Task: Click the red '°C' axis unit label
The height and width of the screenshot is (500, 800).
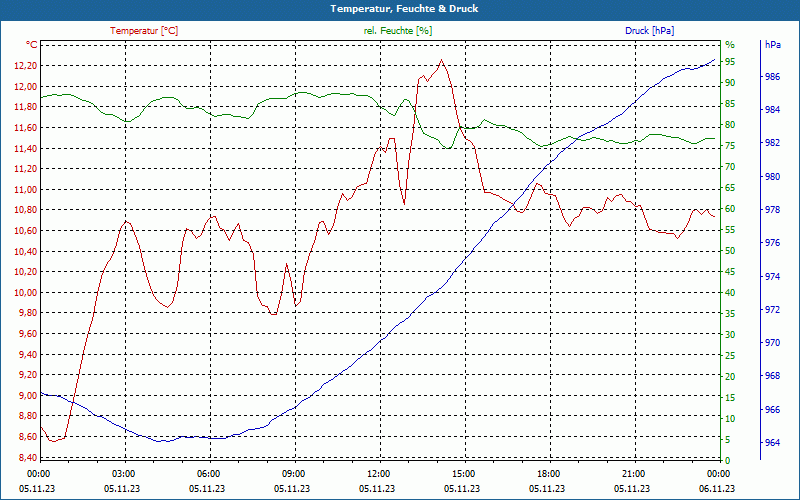Action: (32, 45)
